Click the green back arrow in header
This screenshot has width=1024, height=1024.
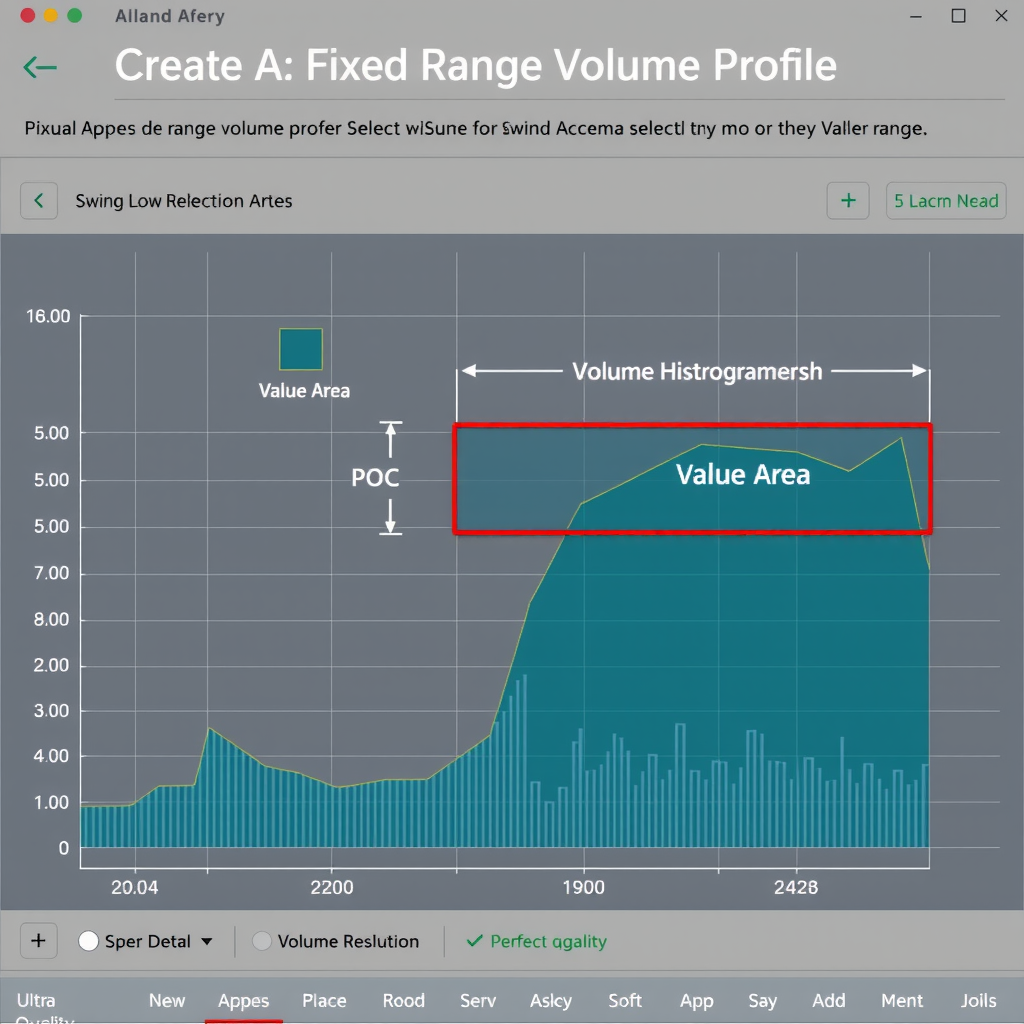40,67
